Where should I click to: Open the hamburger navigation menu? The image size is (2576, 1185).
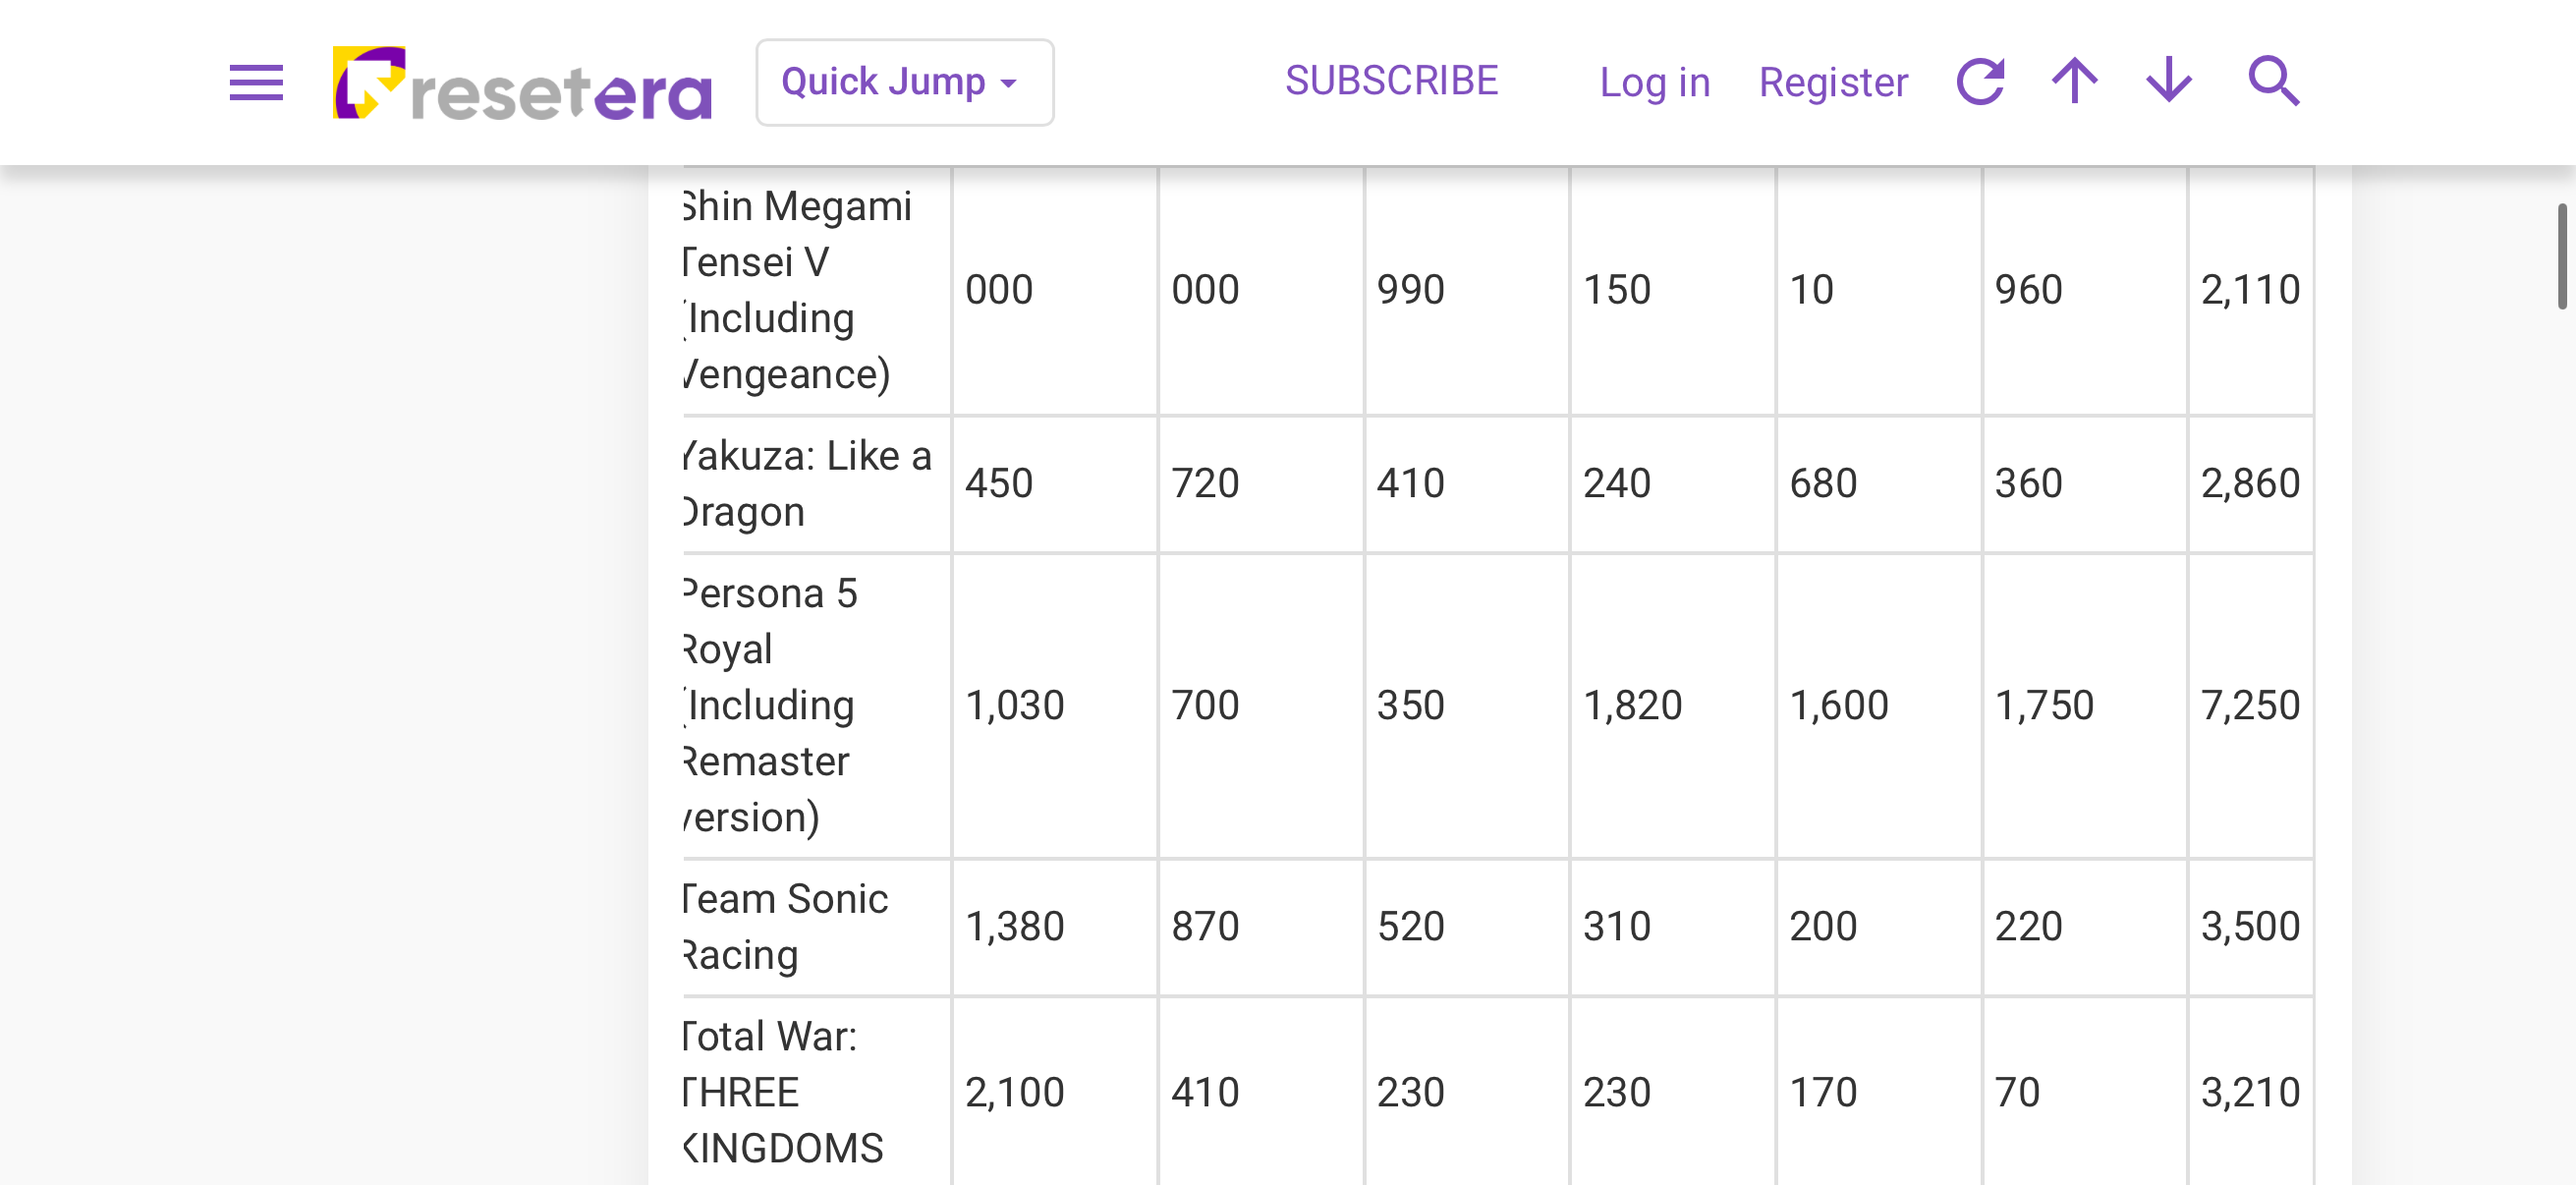tap(256, 82)
